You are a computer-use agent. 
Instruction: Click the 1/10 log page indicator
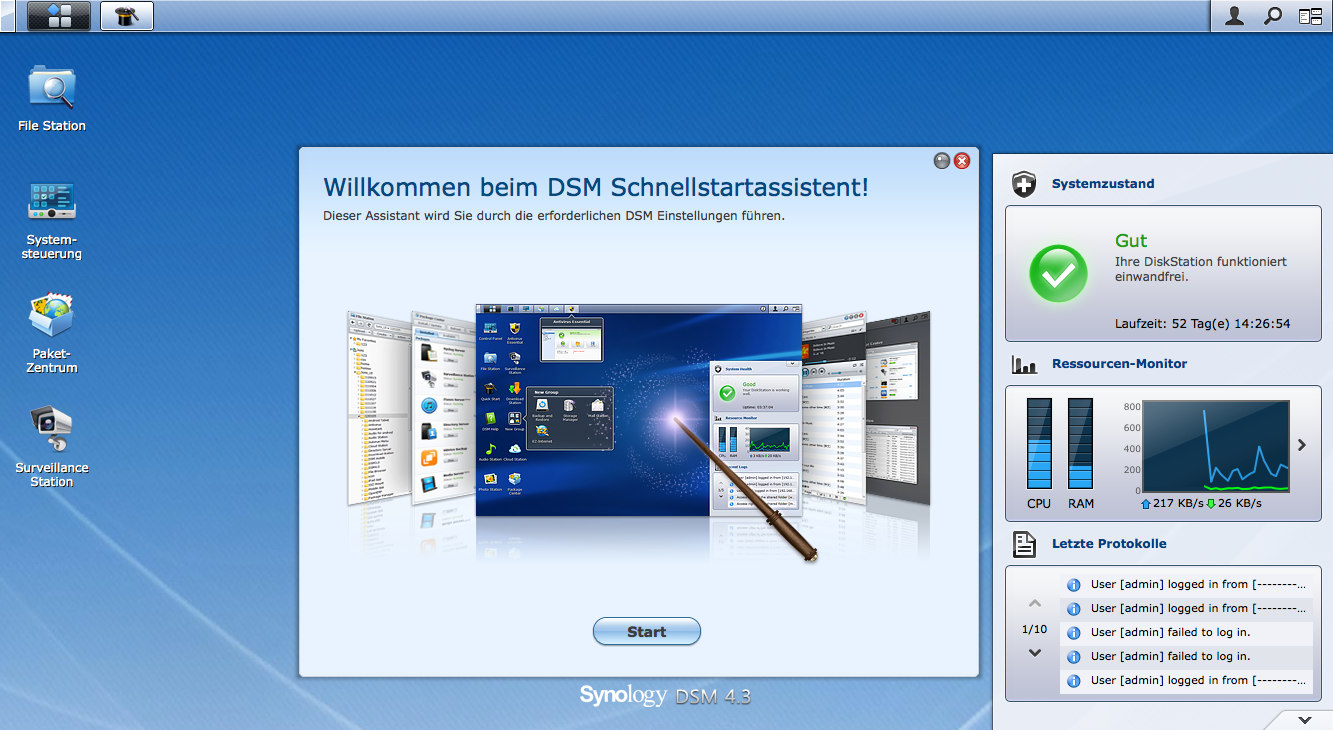click(1035, 629)
